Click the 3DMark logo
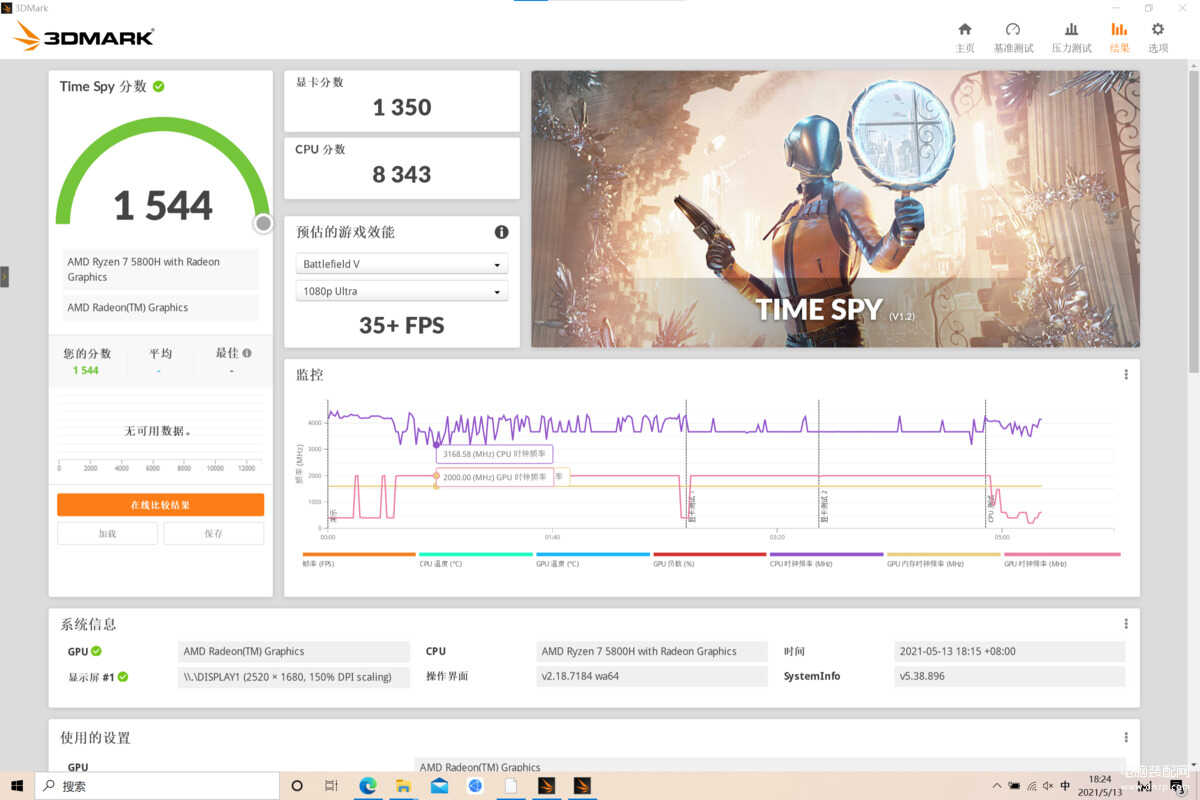Screen dimensions: 1200x800 click(x=84, y=37)
